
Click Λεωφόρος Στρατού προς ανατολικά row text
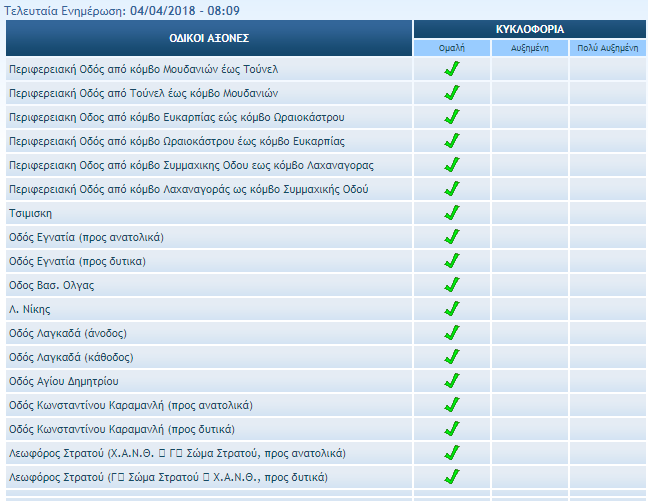point(176,453)
